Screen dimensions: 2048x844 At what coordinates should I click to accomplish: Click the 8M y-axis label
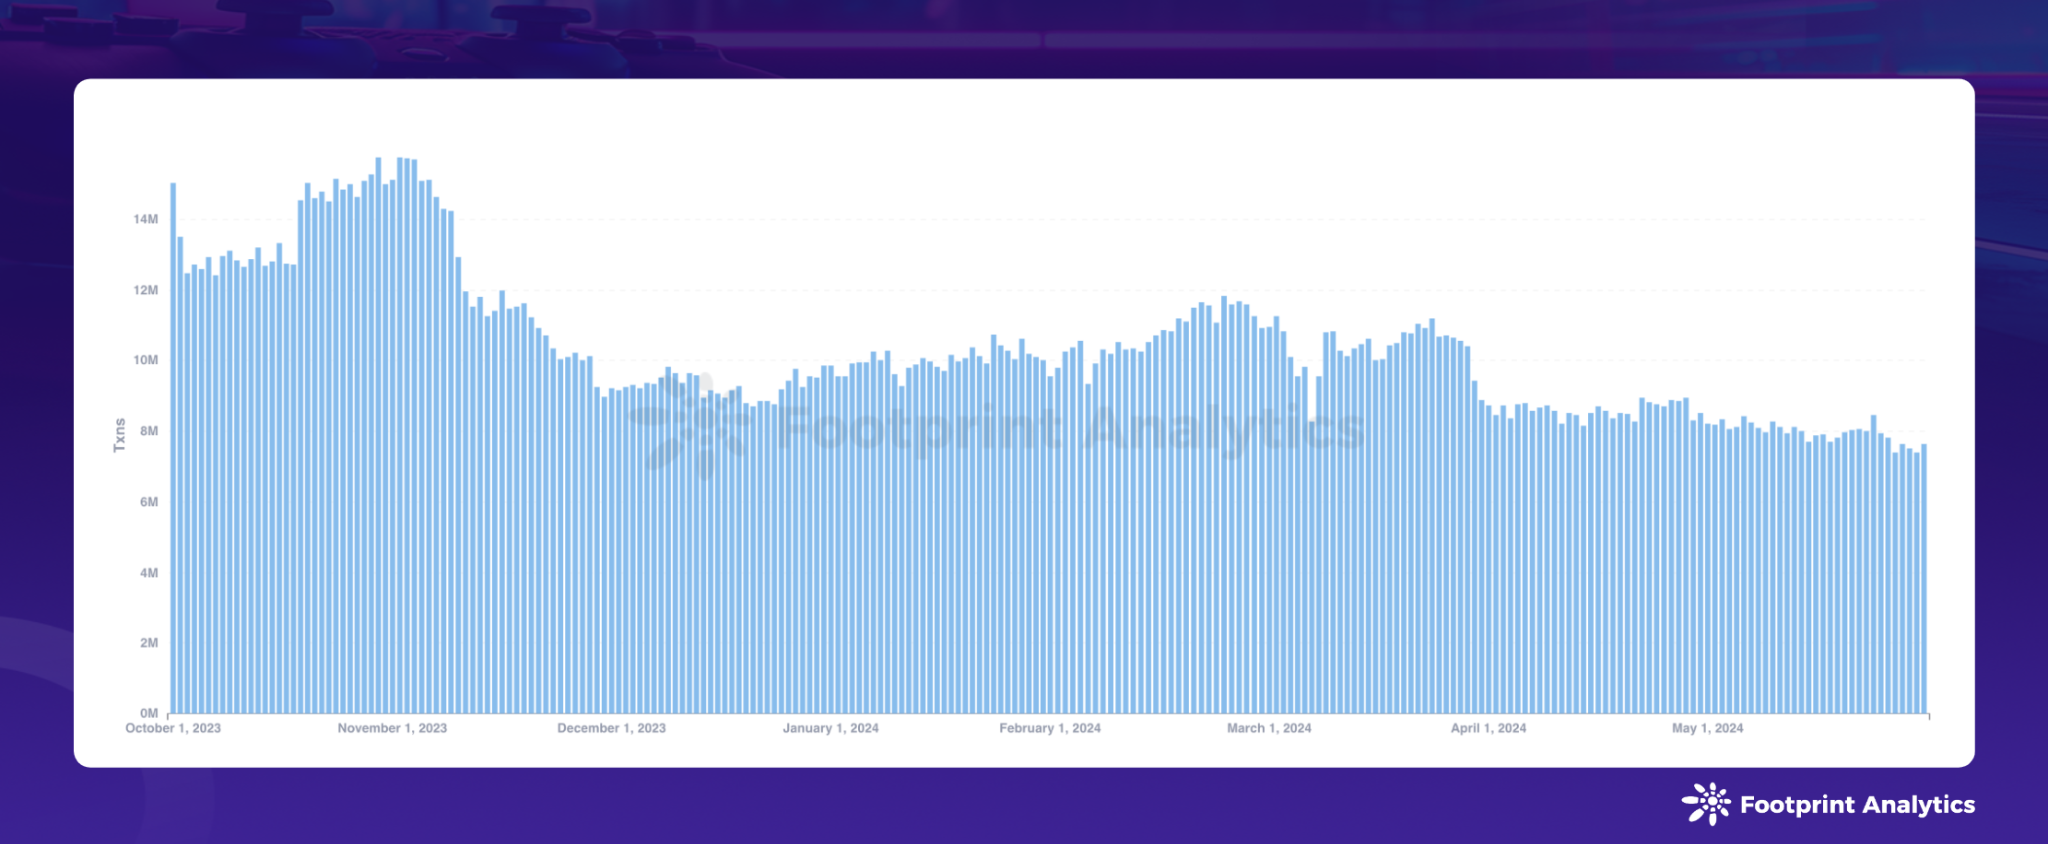149,431
